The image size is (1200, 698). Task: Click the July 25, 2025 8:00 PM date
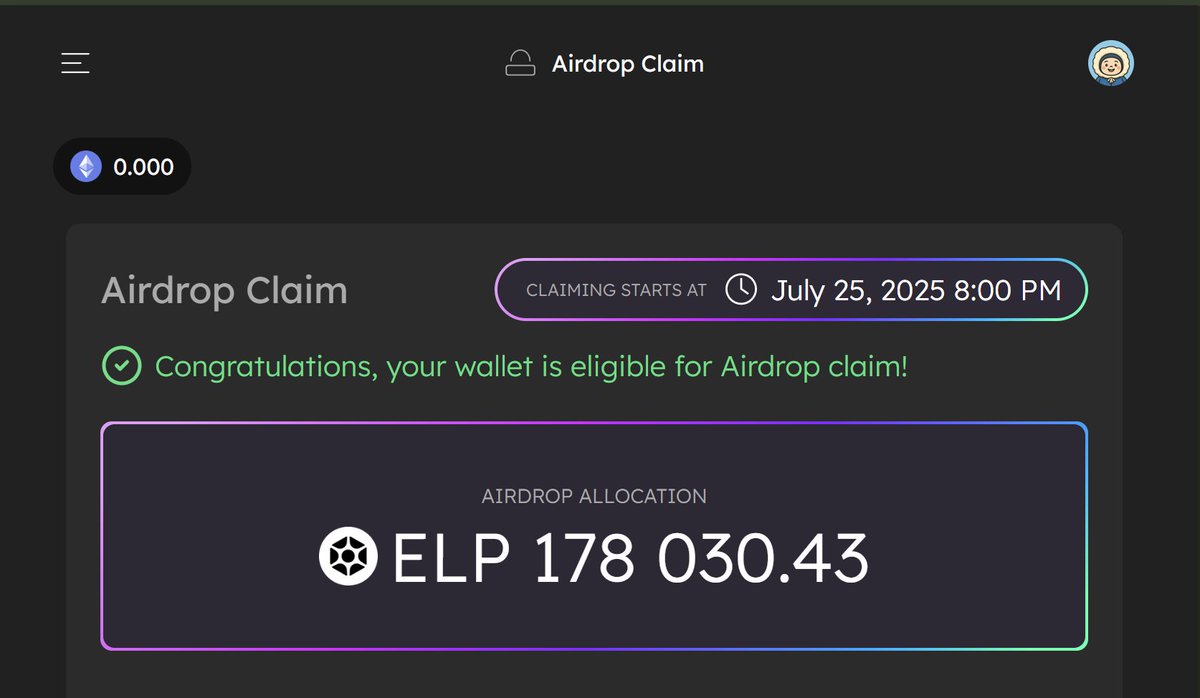(x=916, y=291)
